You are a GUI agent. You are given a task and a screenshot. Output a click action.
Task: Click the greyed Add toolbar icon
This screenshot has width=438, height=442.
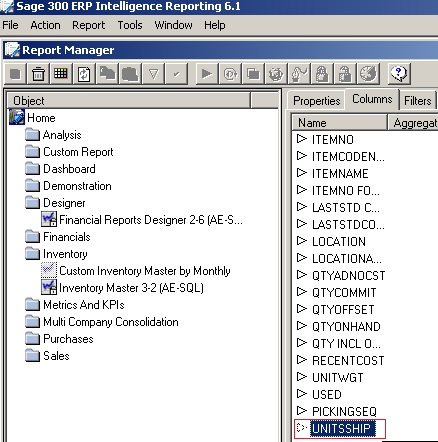(x=15, y=74)
